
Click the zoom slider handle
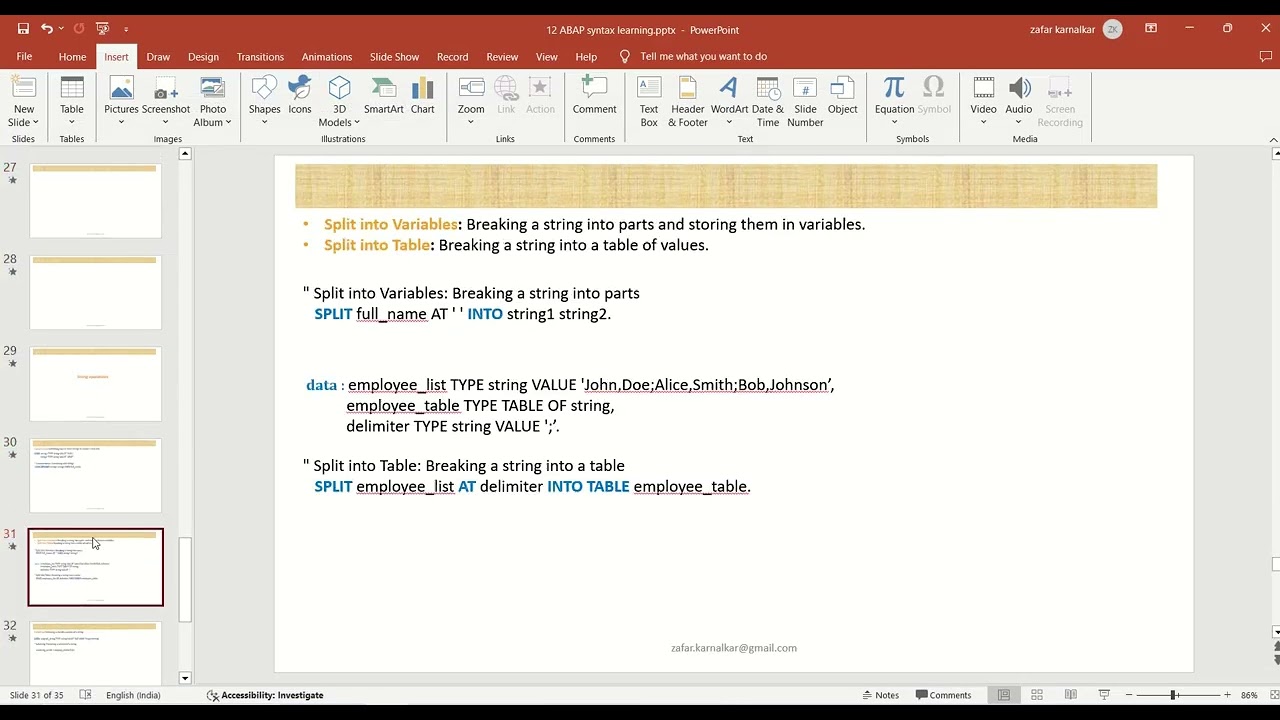click(1173, 695)
